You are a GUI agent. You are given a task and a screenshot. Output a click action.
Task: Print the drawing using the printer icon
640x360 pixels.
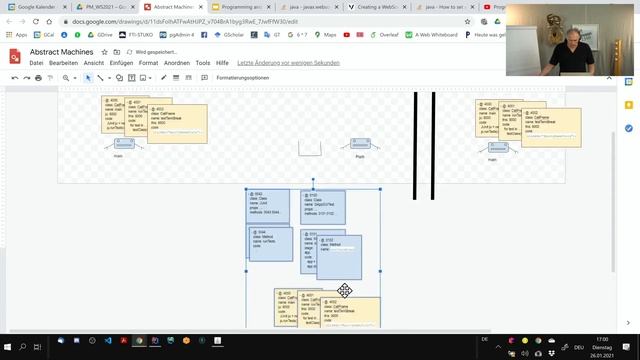tap(38, 78)
